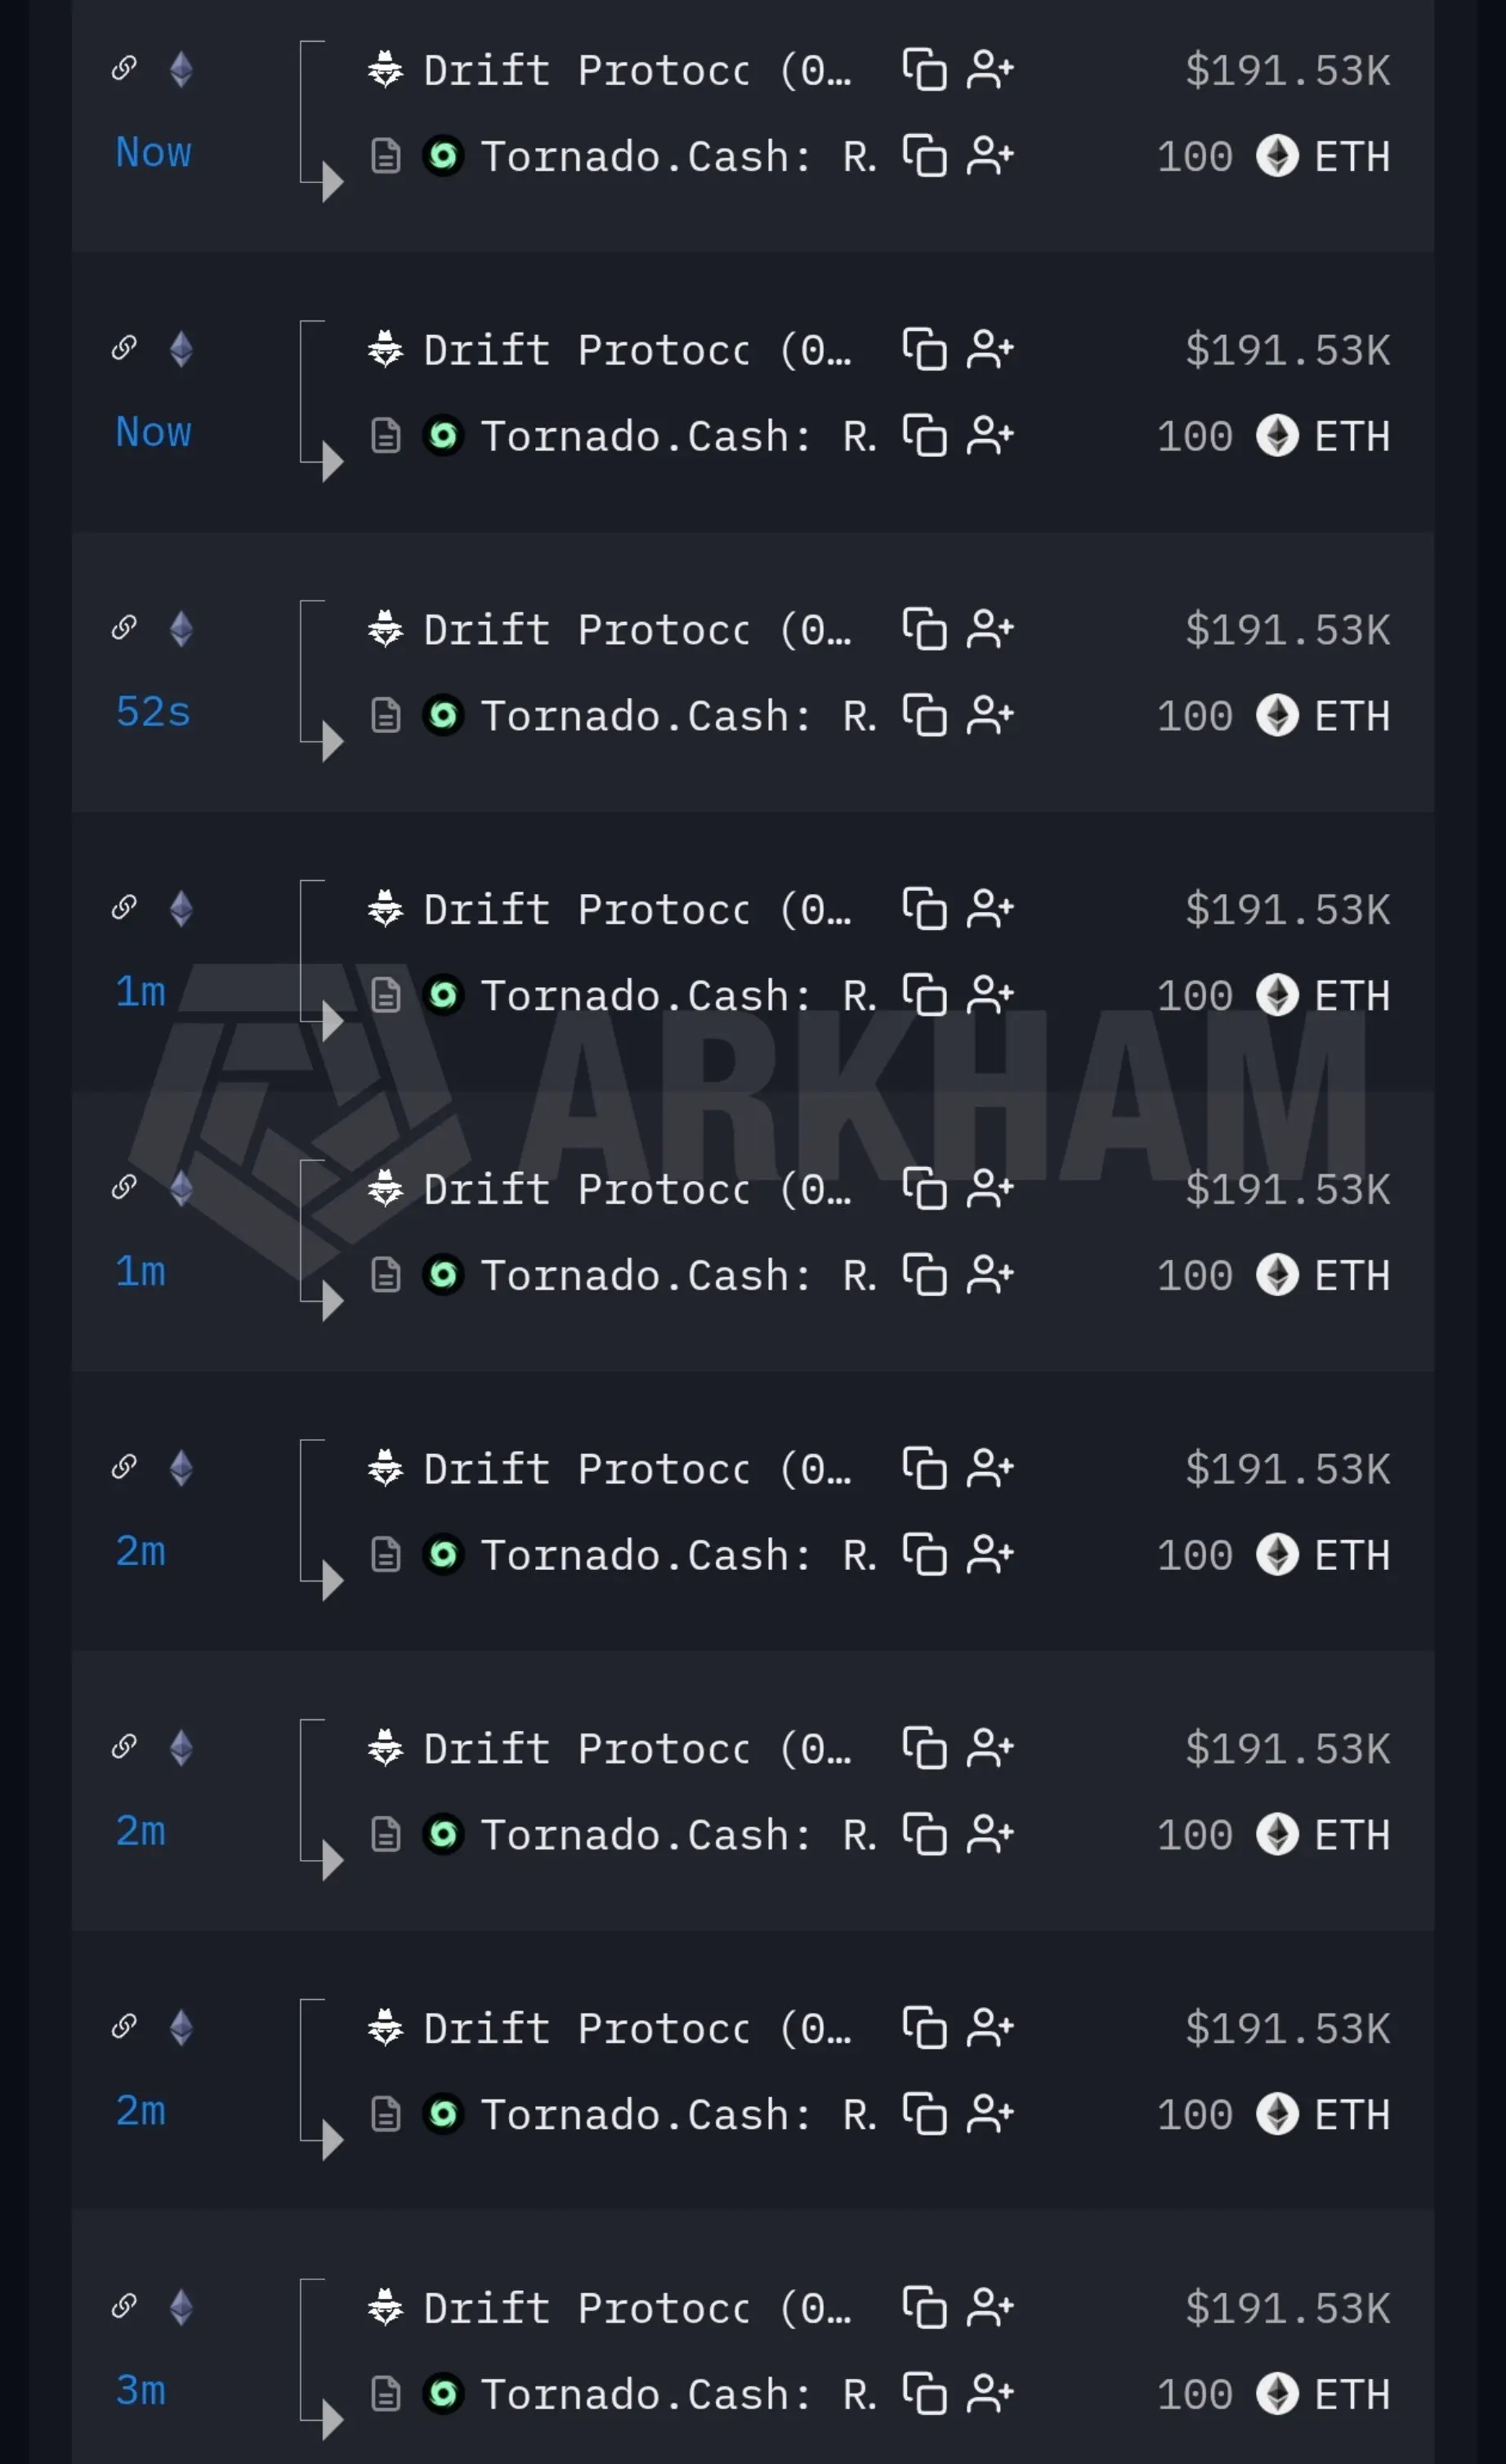1506x2464 pixels.
Task: Open Tornado.Cash entity in 52s row
Action: point(679,716)
